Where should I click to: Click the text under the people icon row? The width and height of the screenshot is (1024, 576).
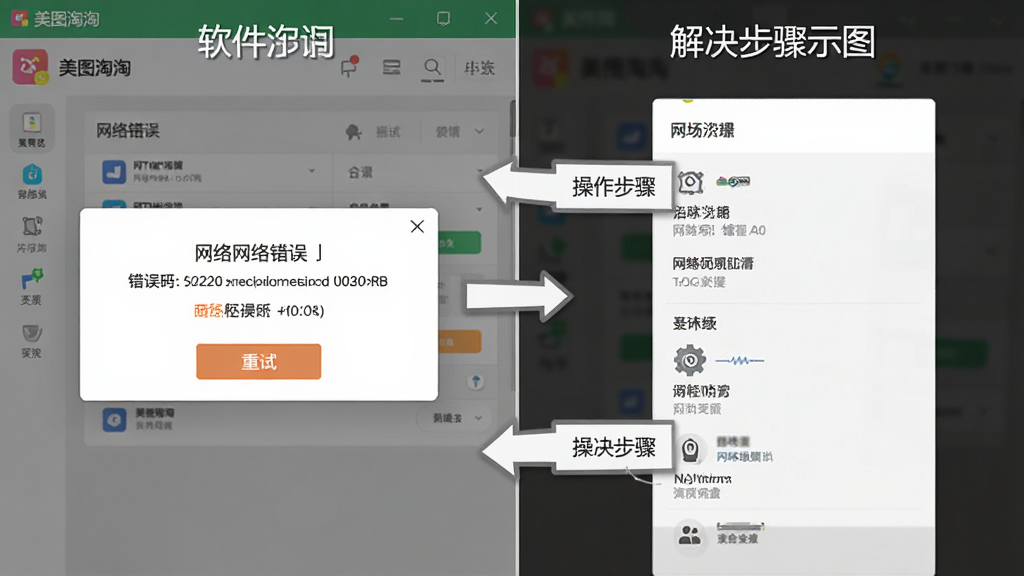[x=737, y=539]
